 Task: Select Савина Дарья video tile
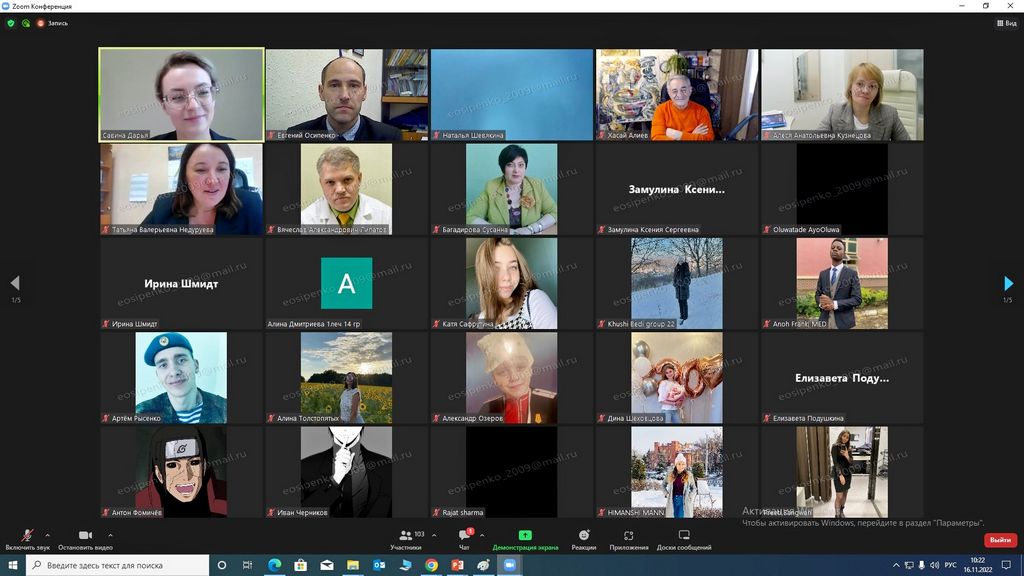pyautogui.click(x=181, y=94)
